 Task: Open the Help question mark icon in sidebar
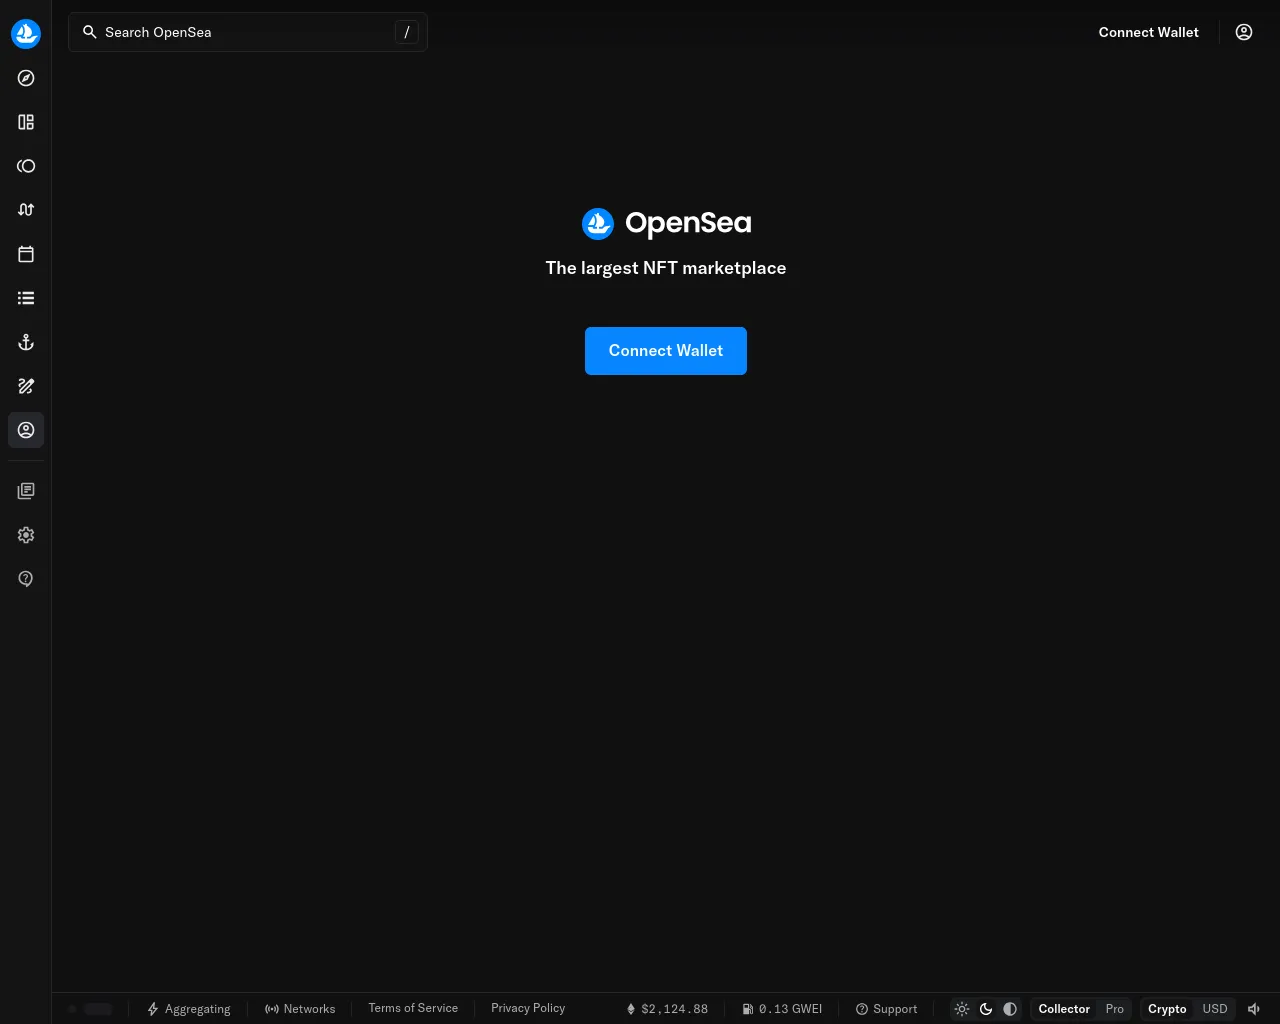tap(26, 579)
